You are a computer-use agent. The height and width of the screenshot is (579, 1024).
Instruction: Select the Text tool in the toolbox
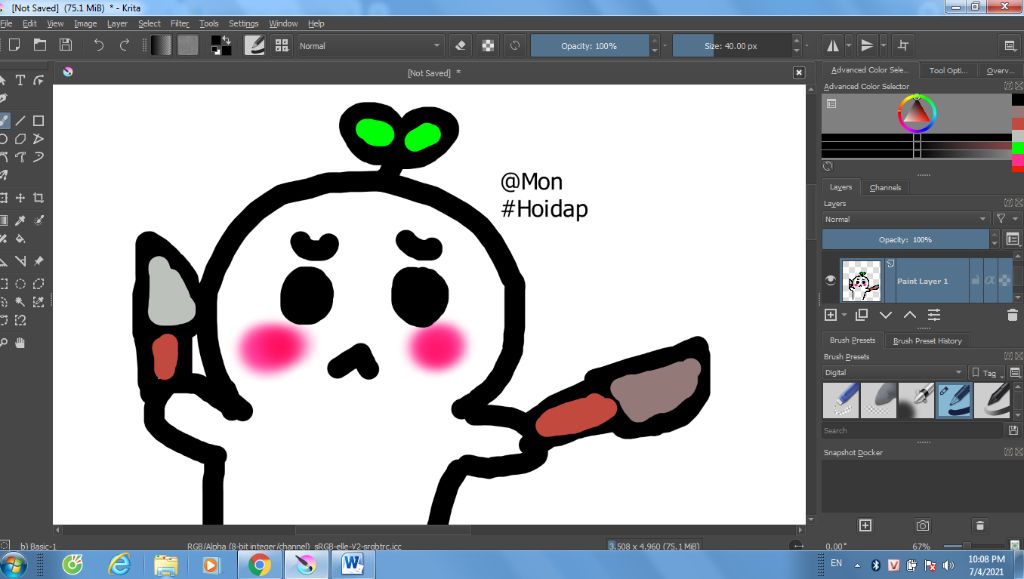click(x=20, y=80)
